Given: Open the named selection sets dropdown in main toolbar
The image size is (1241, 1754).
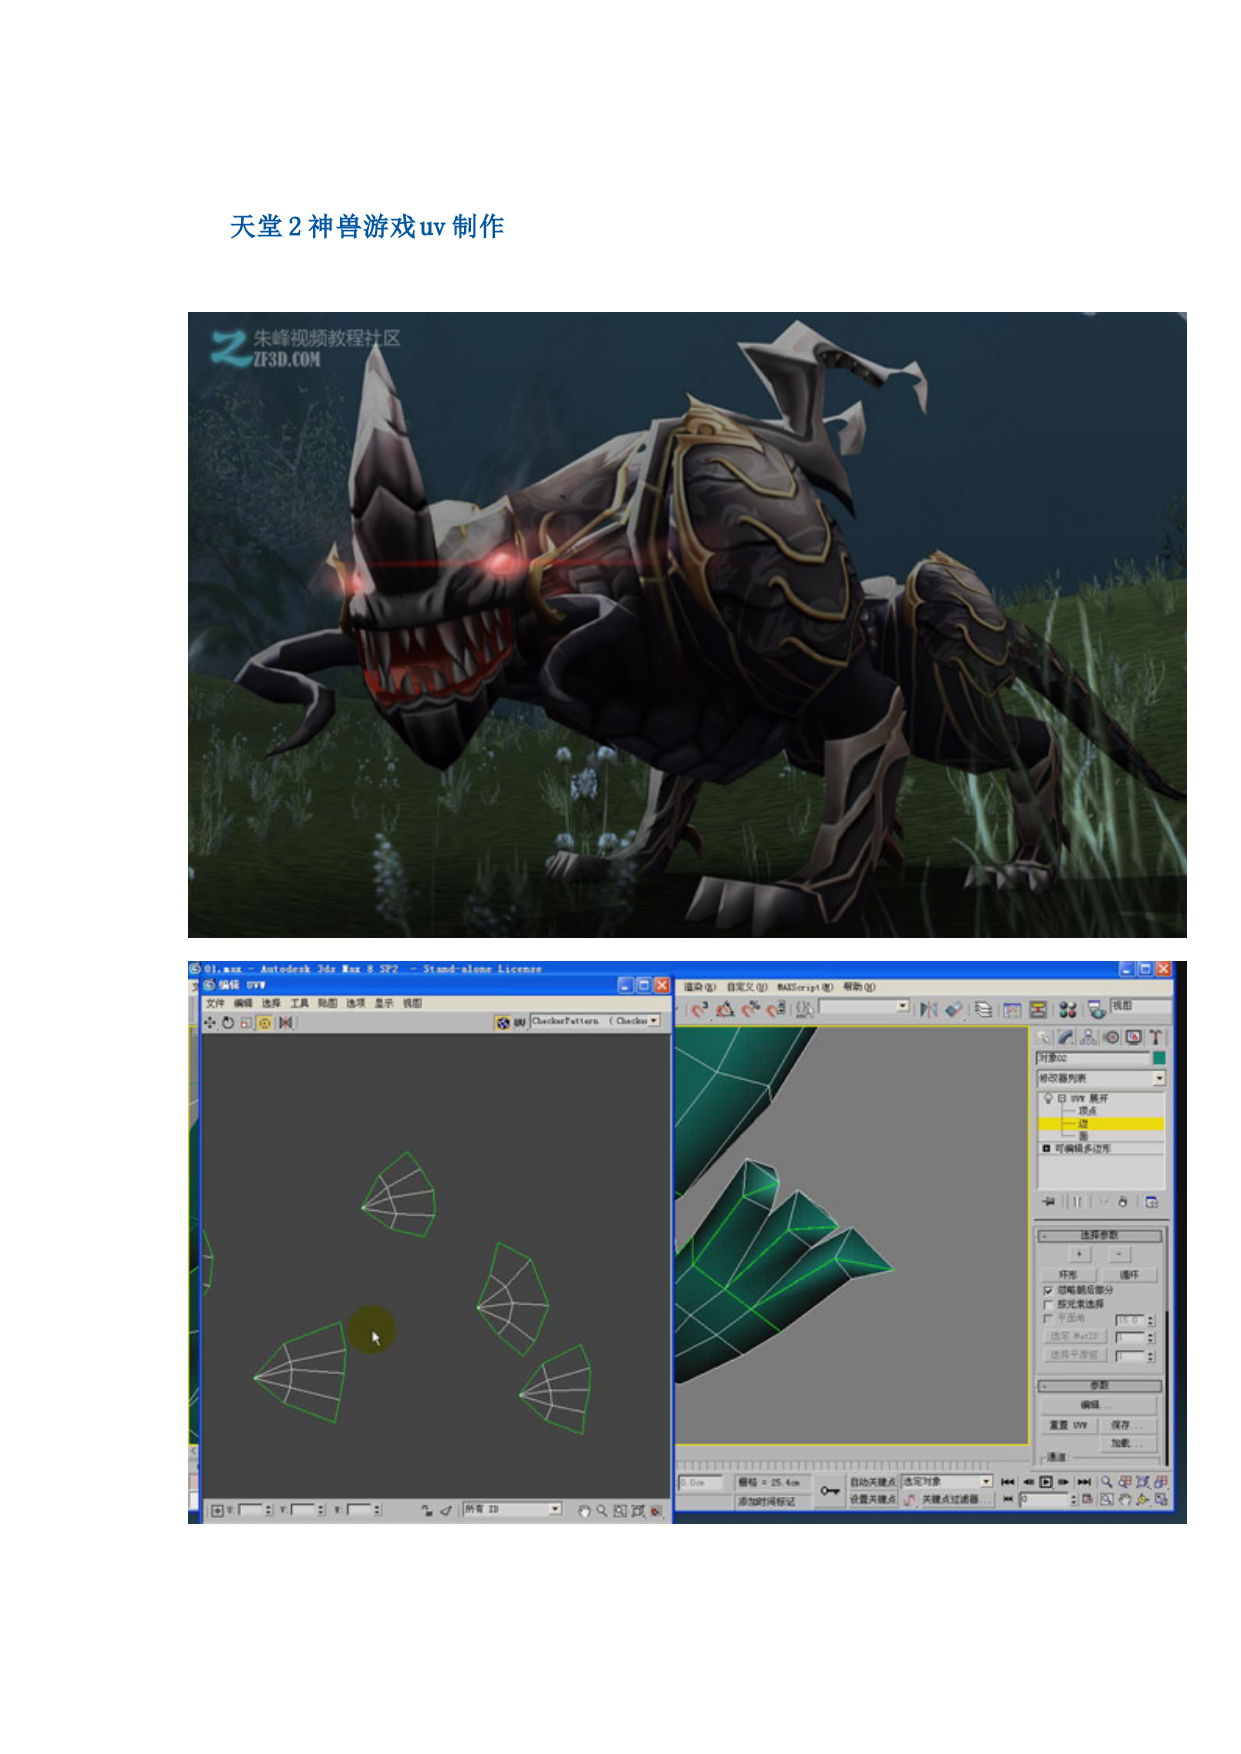Looking at the screenshot, I should click(x=864, y=1007).
